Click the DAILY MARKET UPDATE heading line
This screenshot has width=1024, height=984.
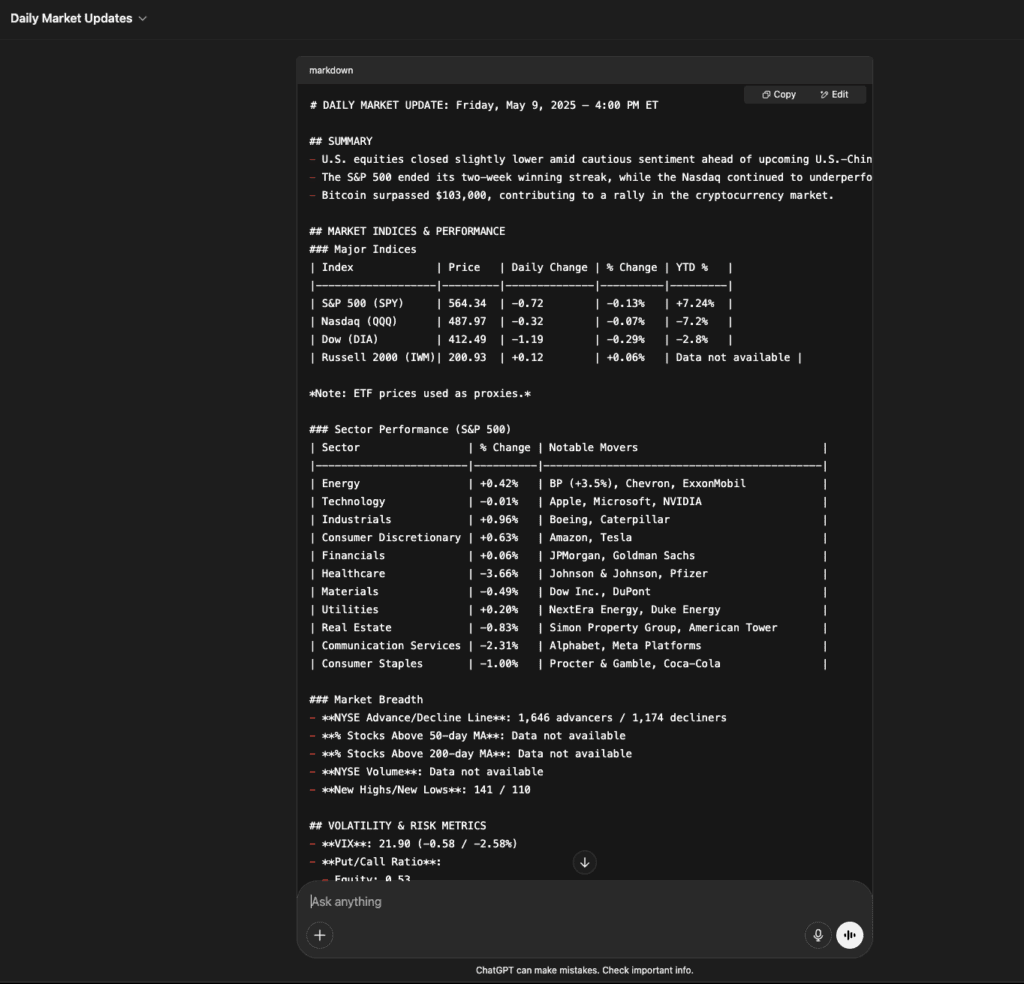[484, 105]
